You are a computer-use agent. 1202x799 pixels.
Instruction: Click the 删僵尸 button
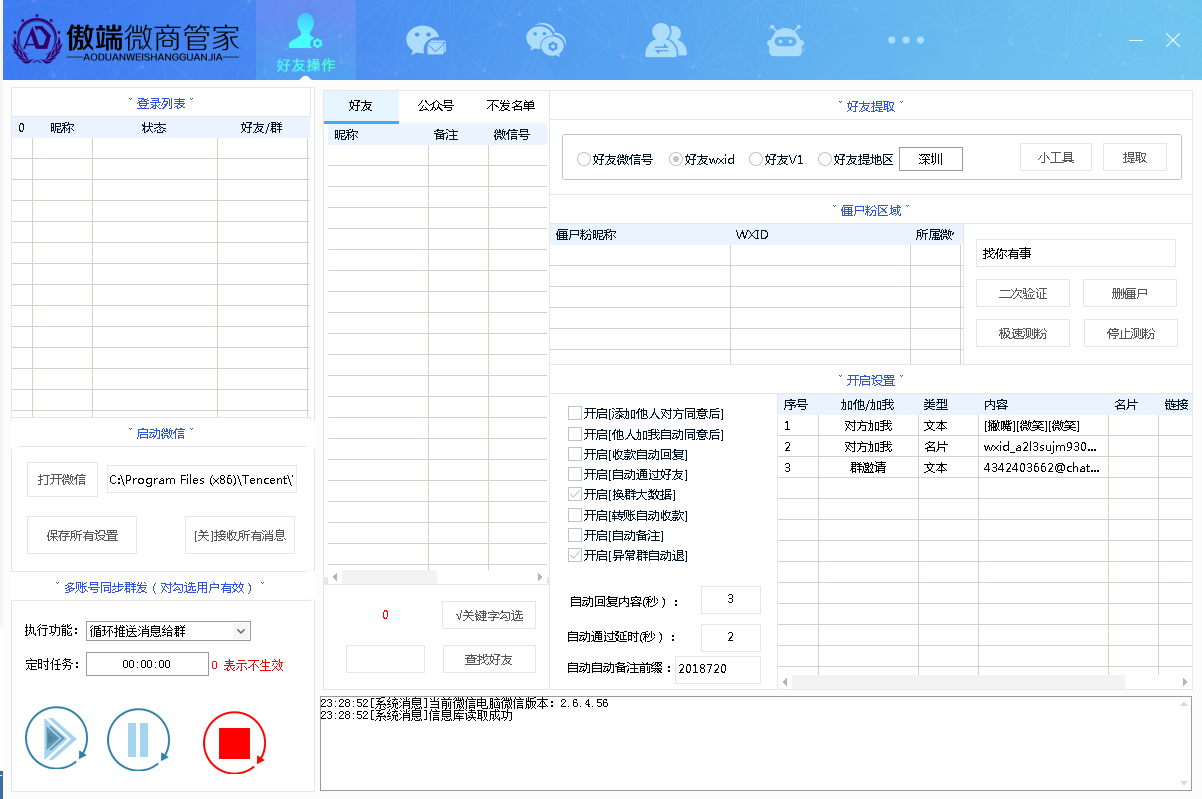pyautogui.click(x=1130, y=293)
